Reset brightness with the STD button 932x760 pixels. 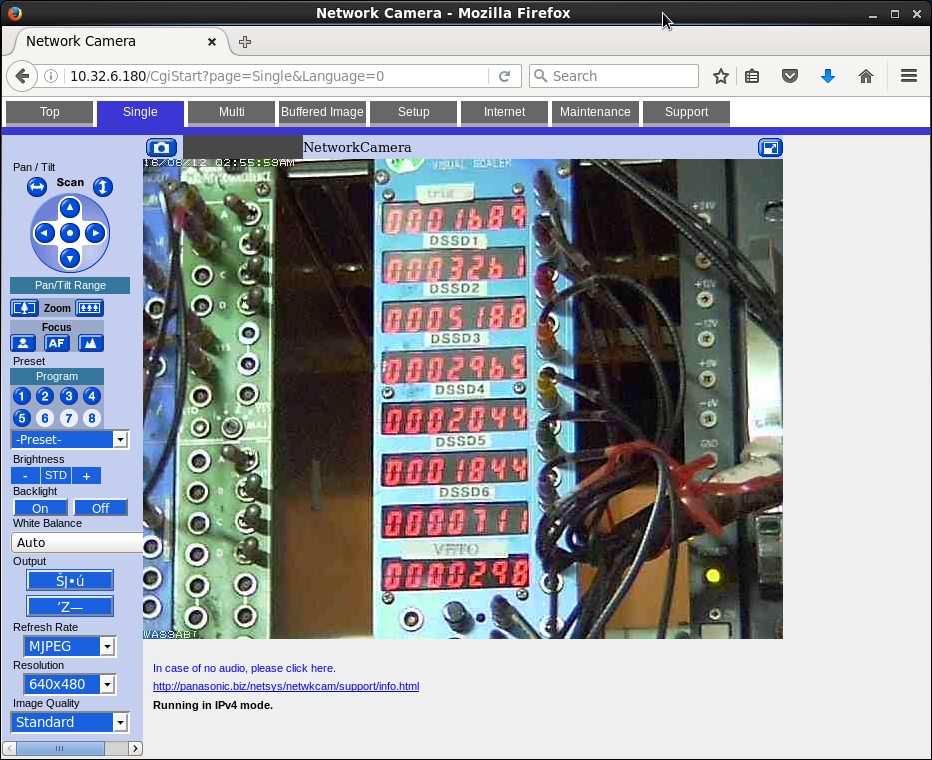(x=56, y=476)
